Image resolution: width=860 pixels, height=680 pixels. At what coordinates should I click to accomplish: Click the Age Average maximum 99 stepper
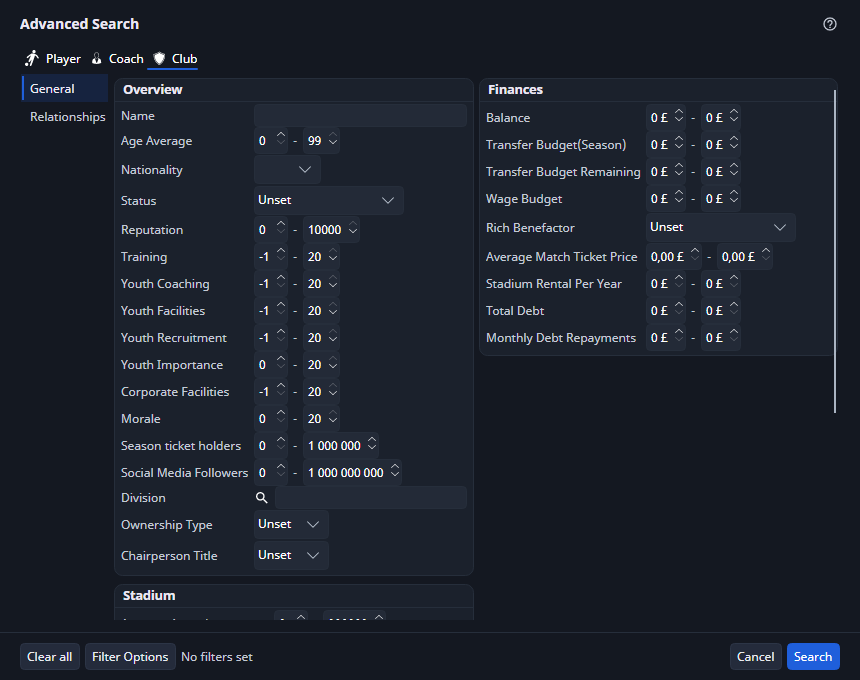321,141
